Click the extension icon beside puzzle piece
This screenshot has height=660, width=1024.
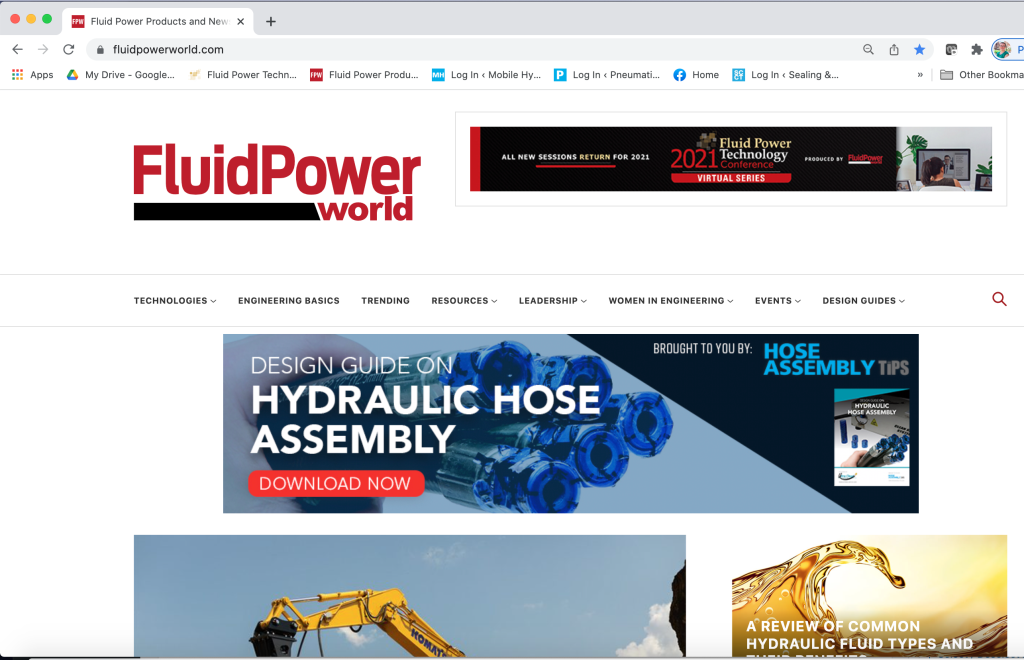tap(952, 50)
